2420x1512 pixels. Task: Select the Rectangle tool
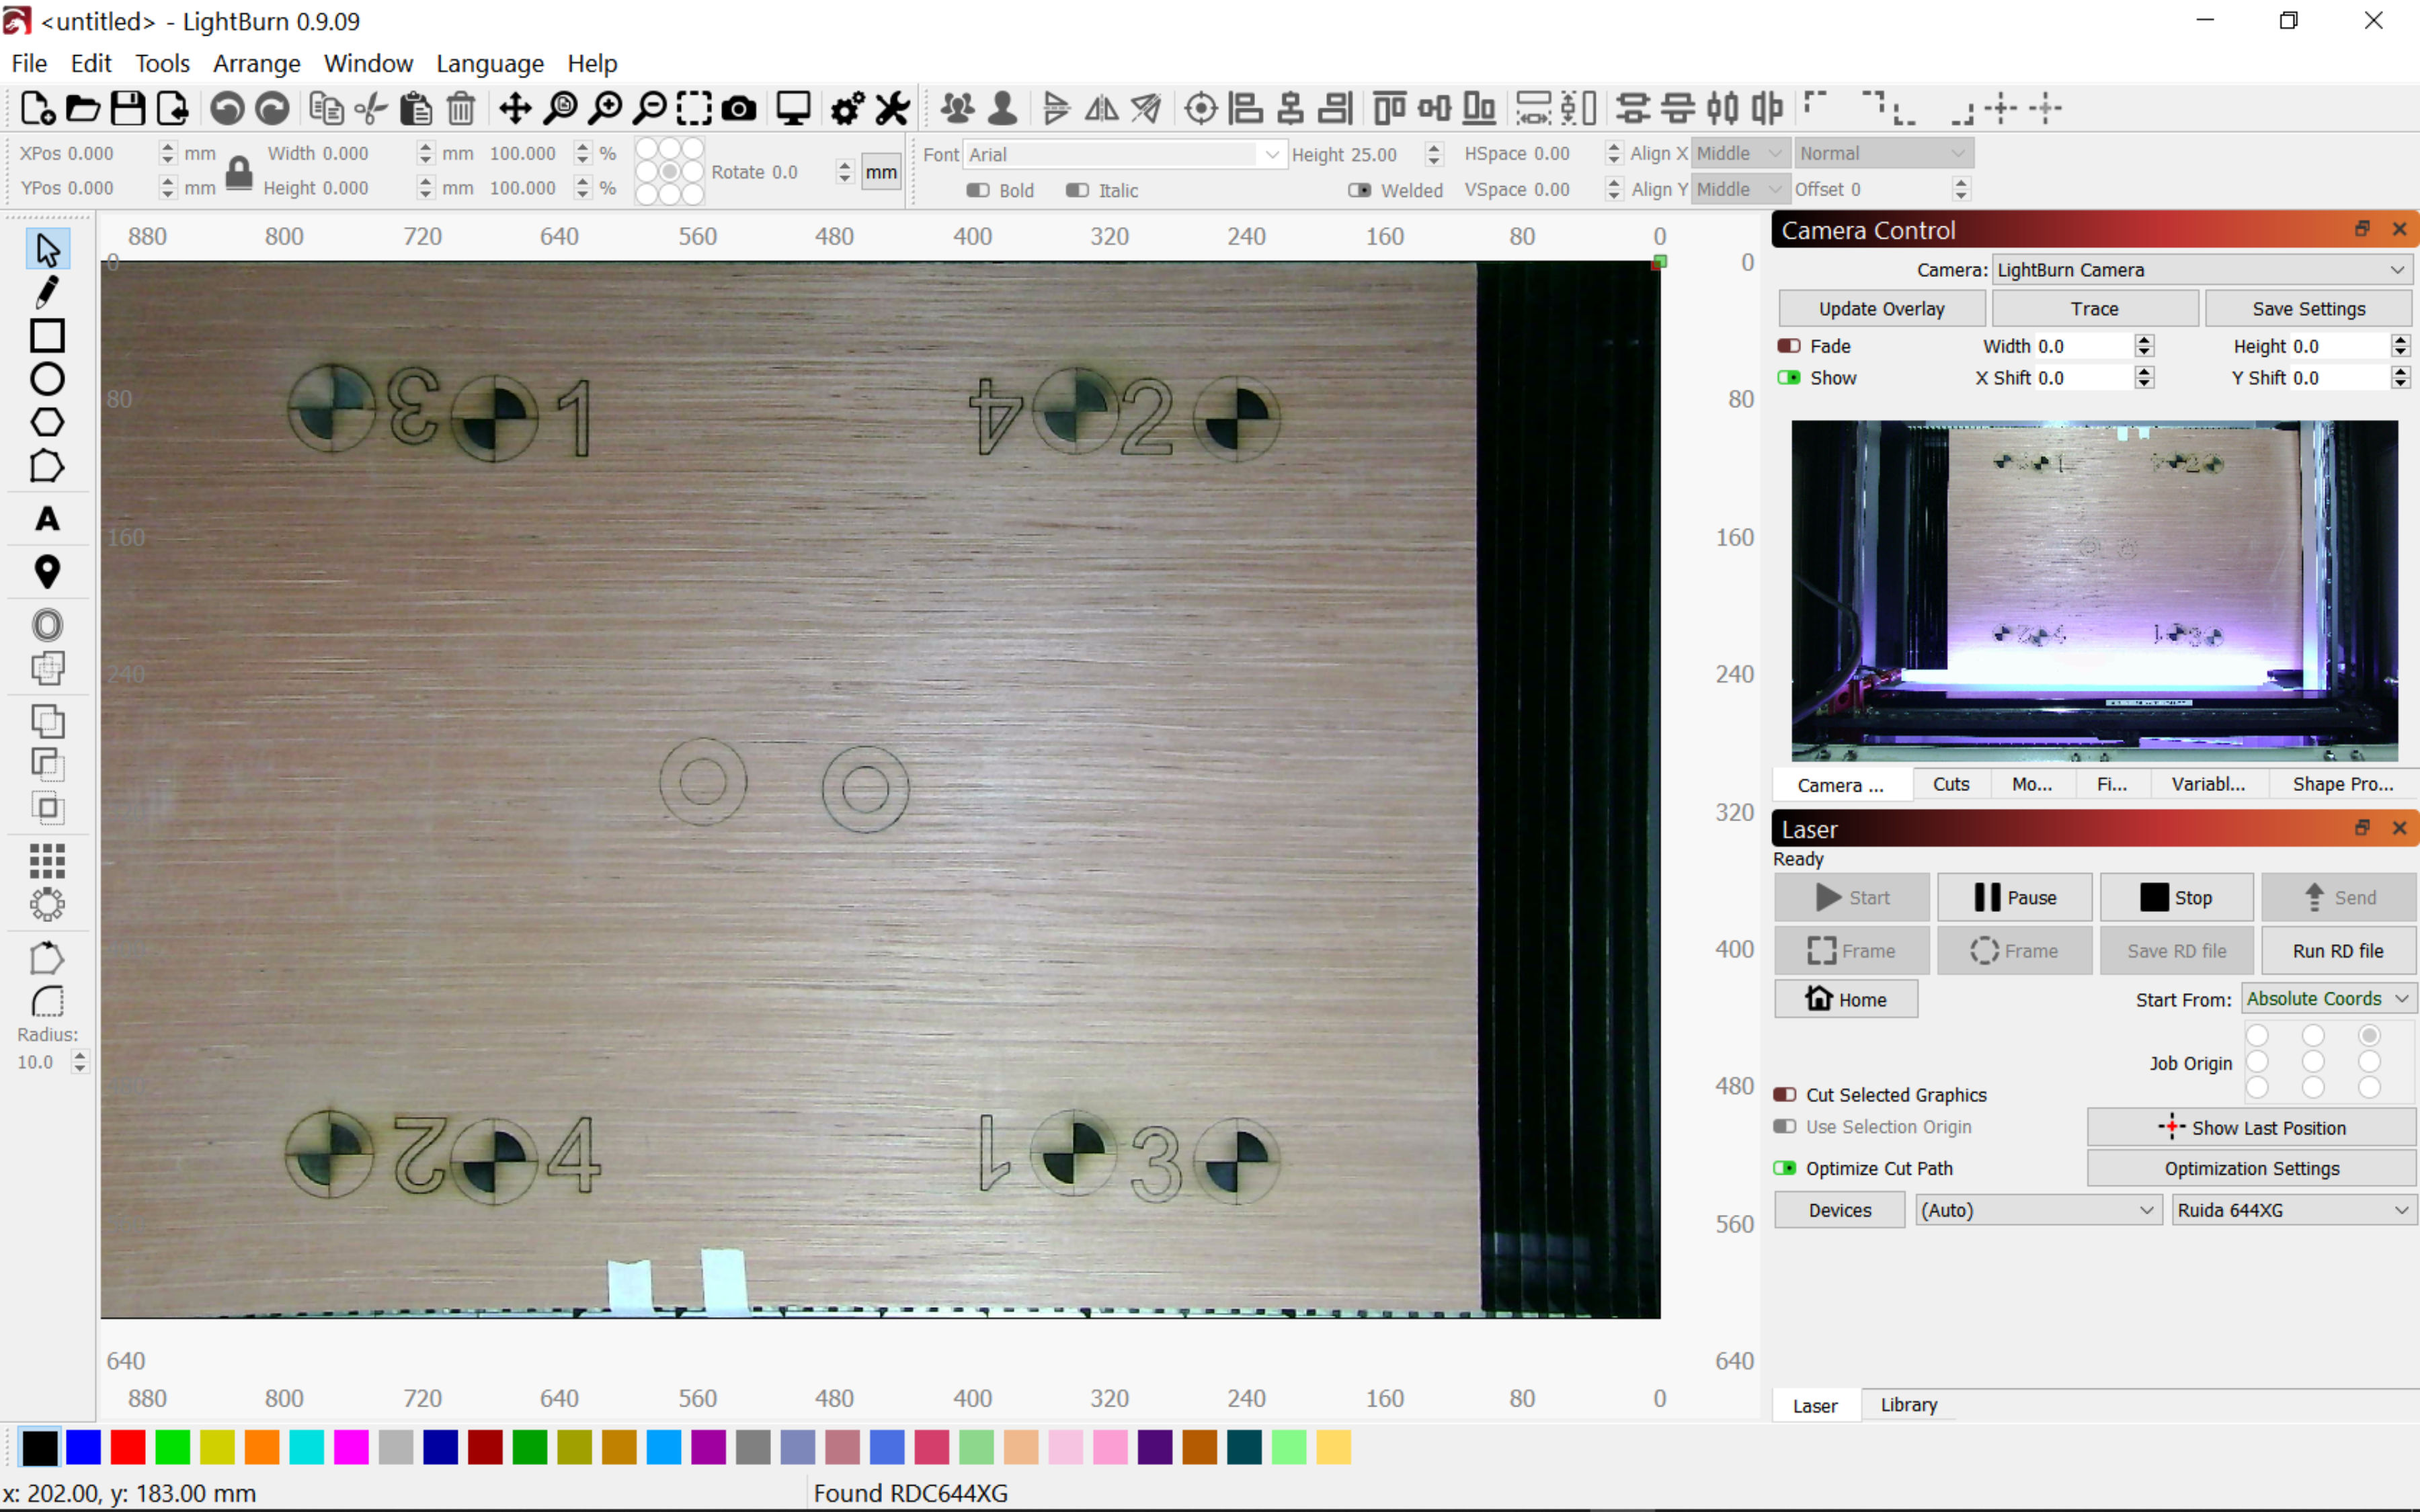tap(46, 336)
